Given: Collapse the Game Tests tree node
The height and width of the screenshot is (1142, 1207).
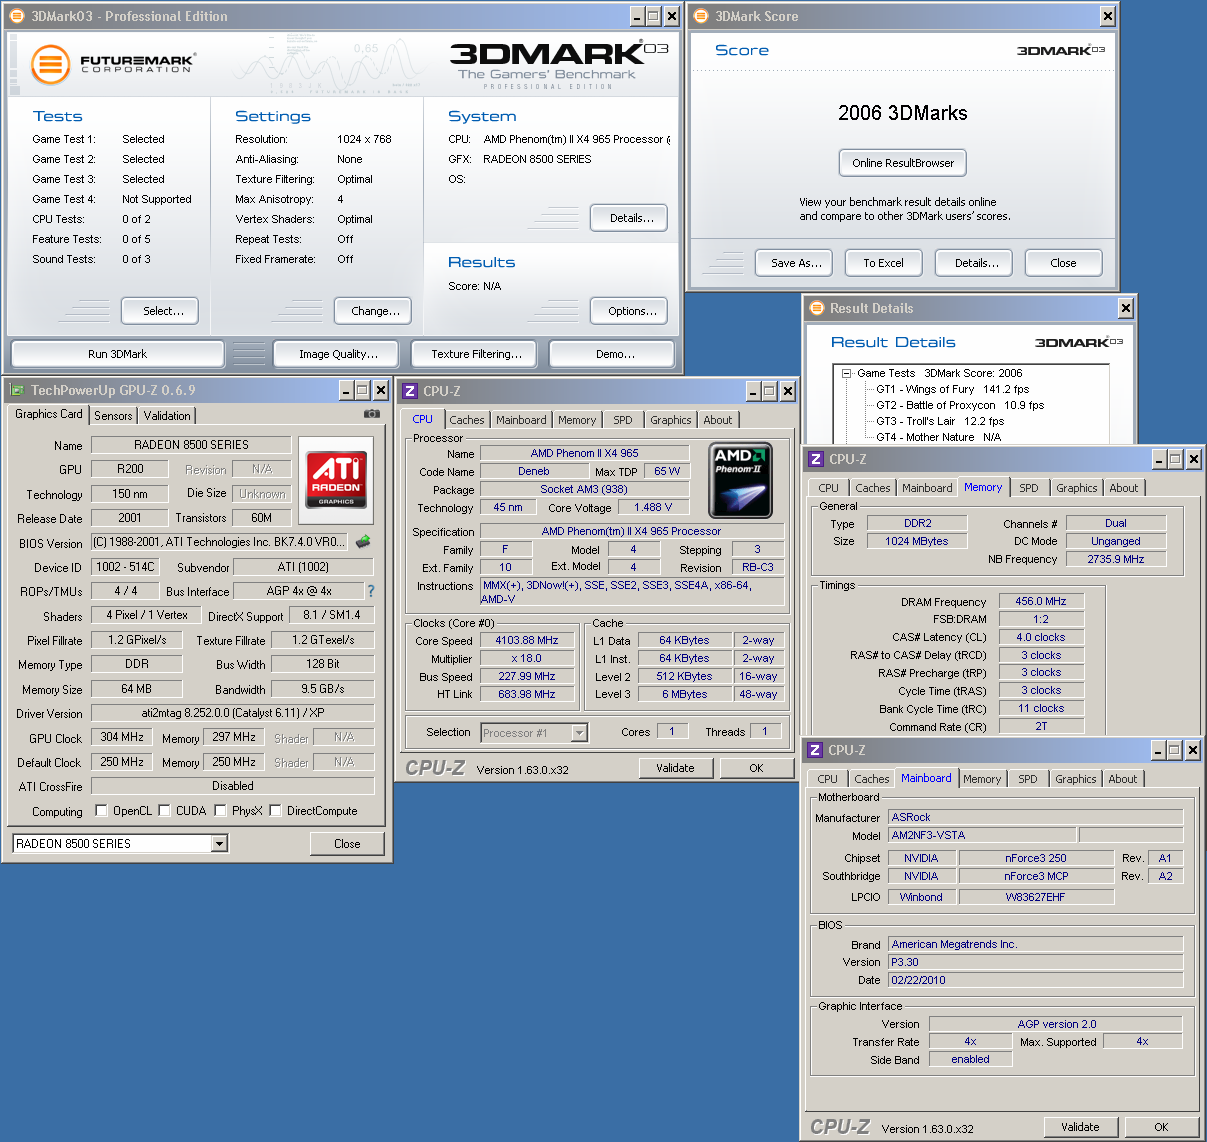Looking at the screenshot, I should [847, 373].
